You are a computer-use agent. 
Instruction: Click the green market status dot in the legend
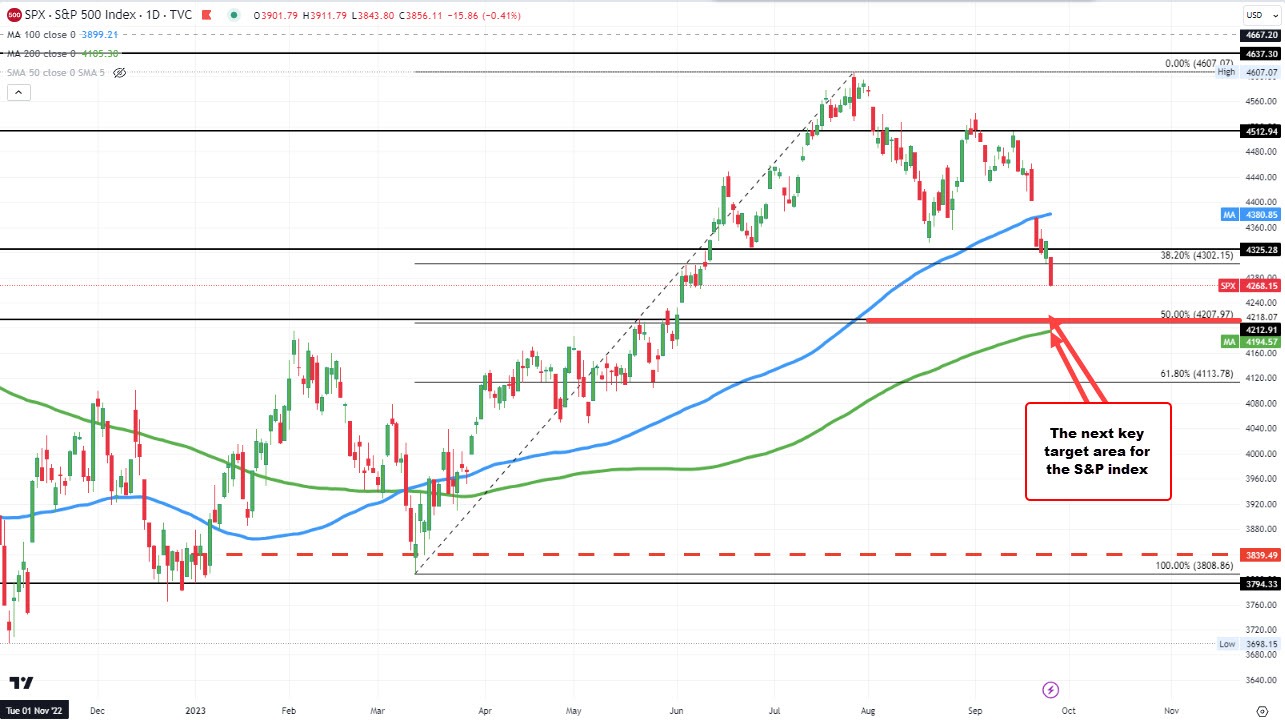pos(234,15)
